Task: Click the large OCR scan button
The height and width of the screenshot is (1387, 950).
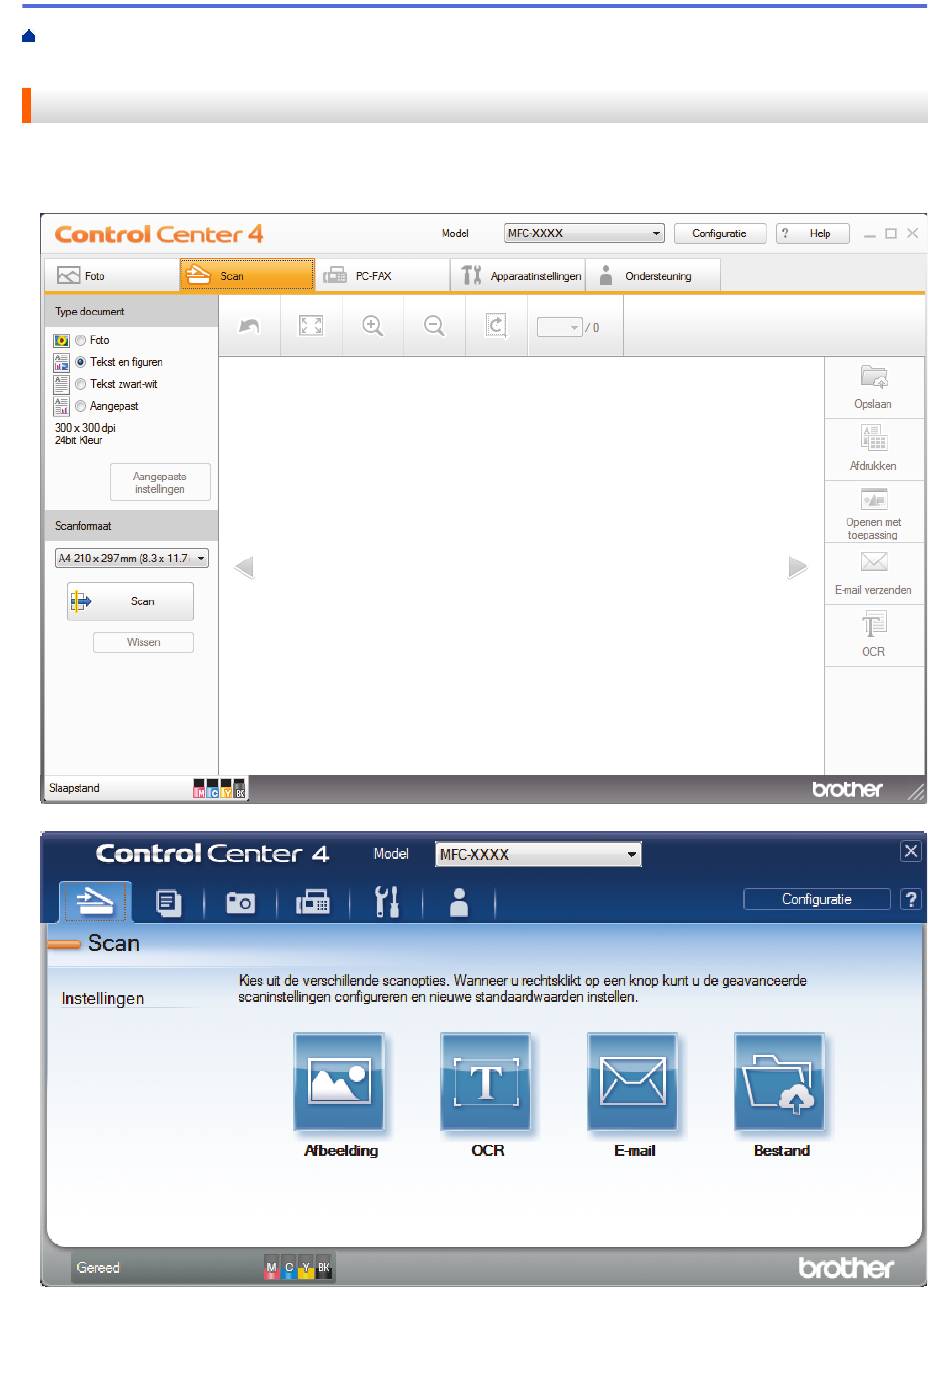Action: [488, 1084]
